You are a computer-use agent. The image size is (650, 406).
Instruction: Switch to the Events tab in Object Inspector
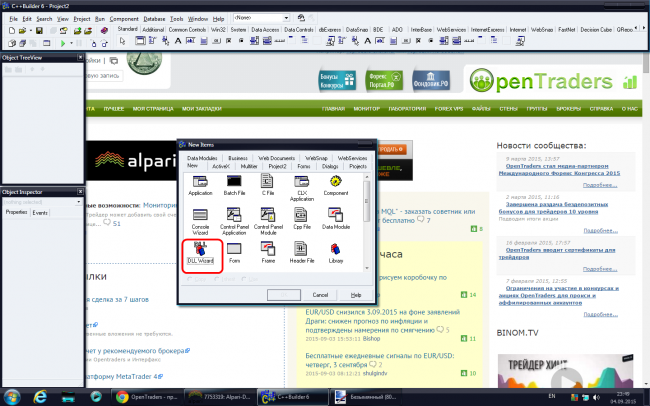41,212
